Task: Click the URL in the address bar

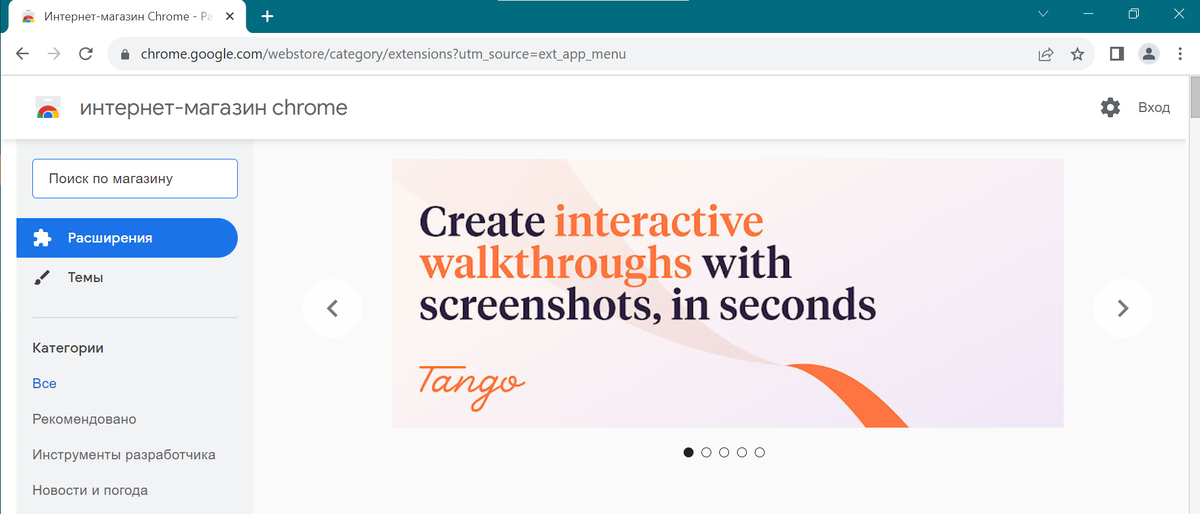Action: click(x=383, y=54)
